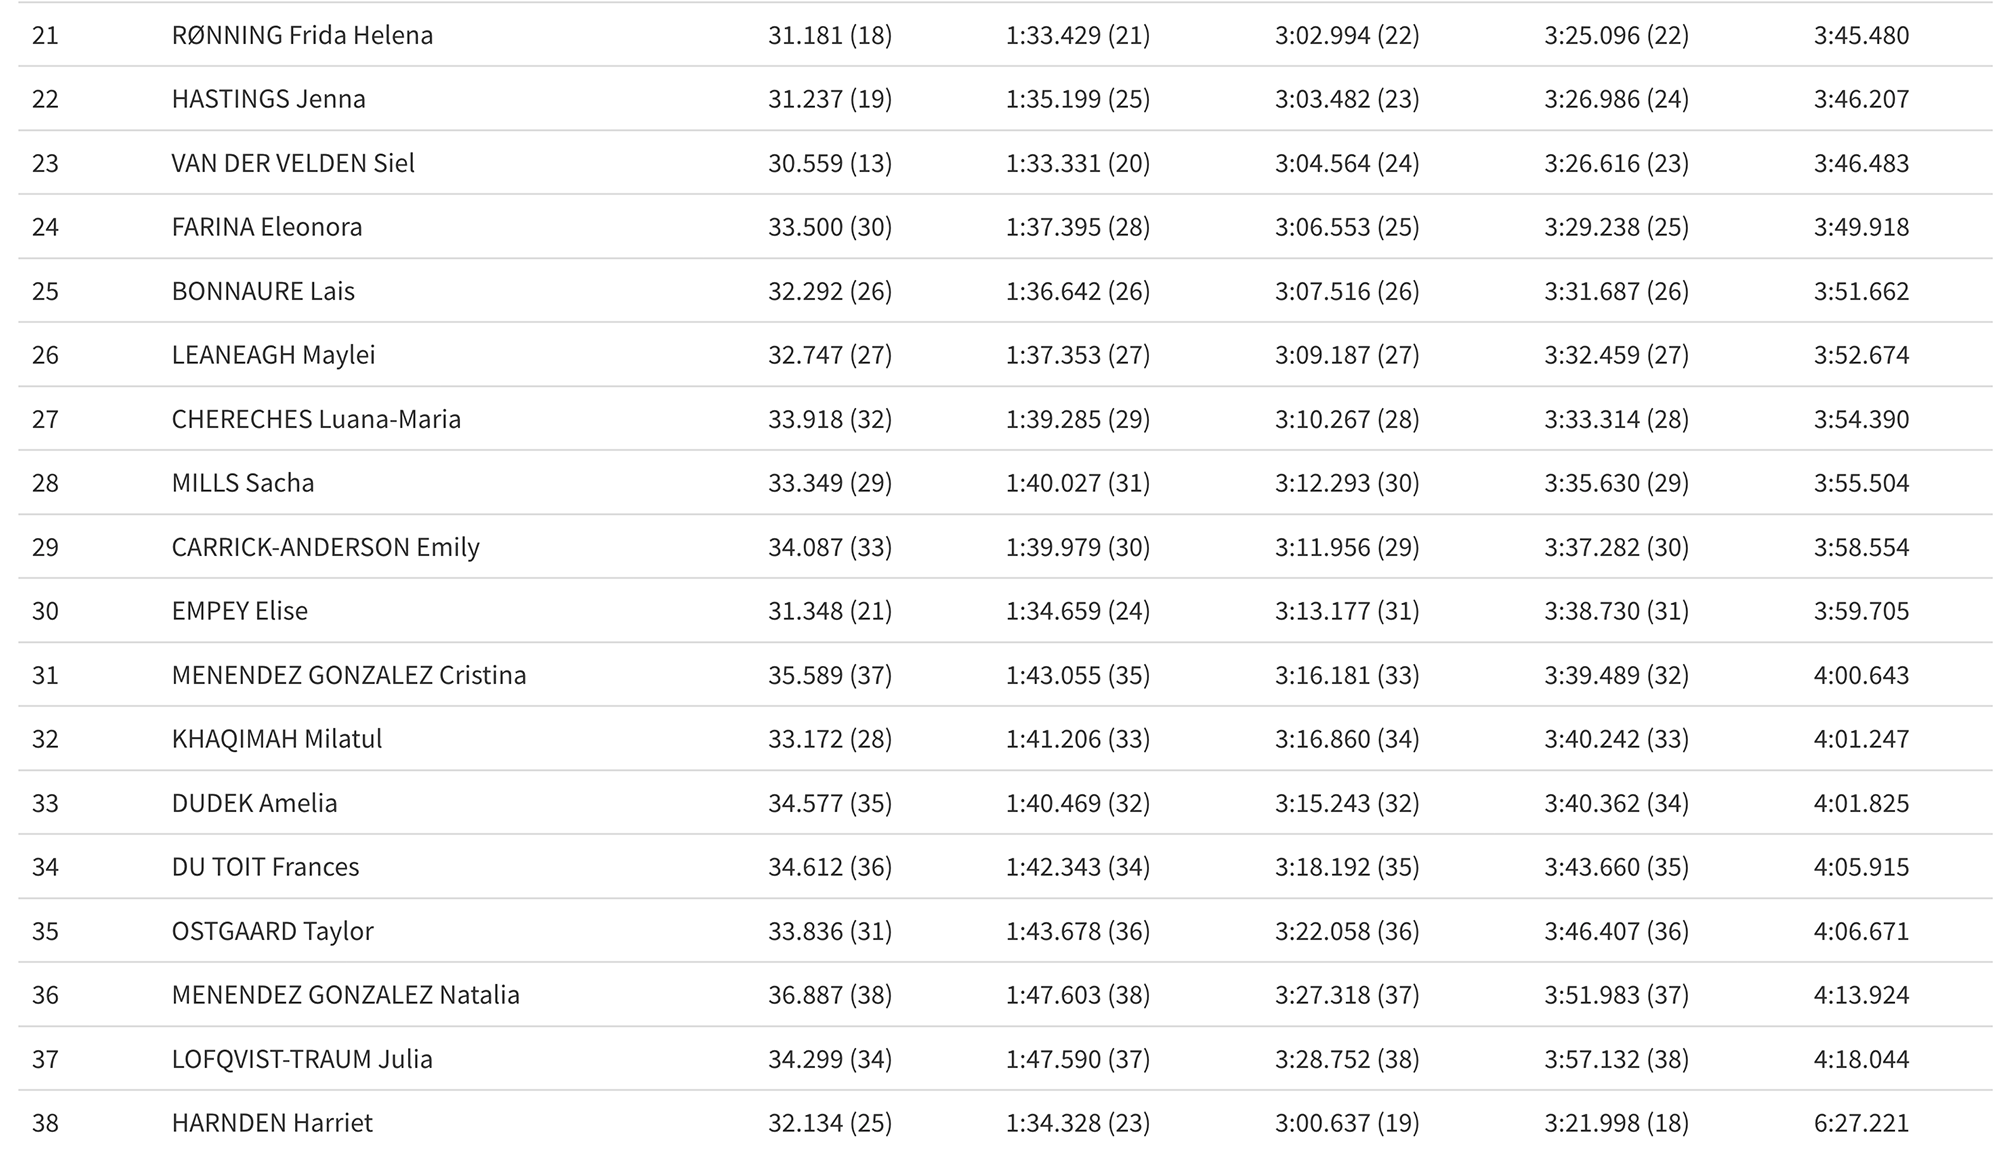Click OSTGAARD Taylor rider name
The image size is (2000, 1152).
pyautogui.click(x=272, y=931)
